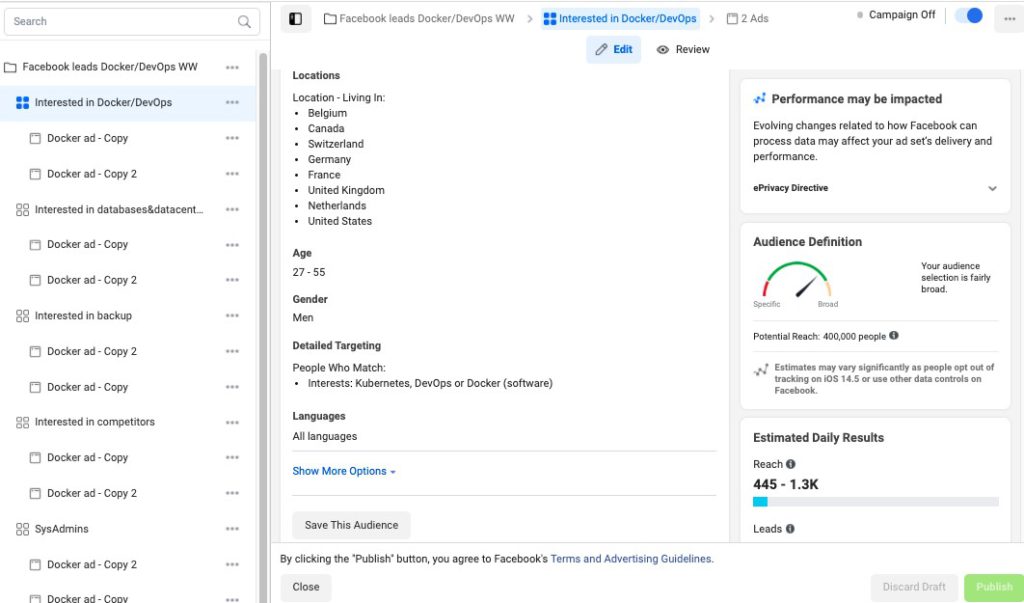Viewport: 1024px width, 603px height.
Task: Go to 2 Ads breadcrumb
Action: [748, 19]
